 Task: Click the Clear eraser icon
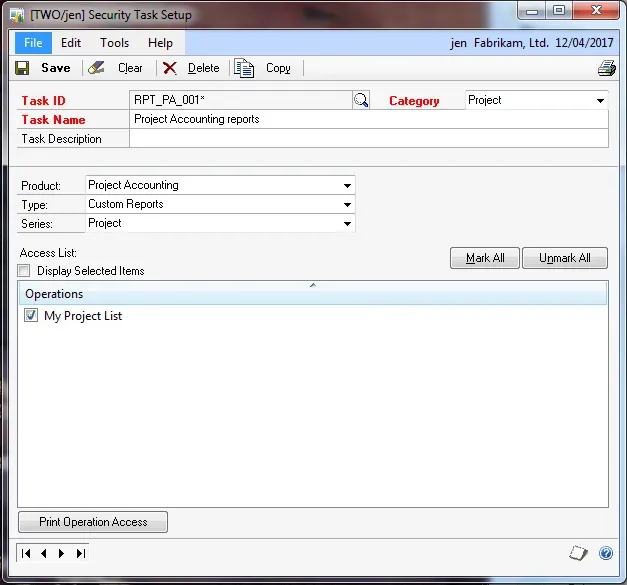click(x=97, y=68)
